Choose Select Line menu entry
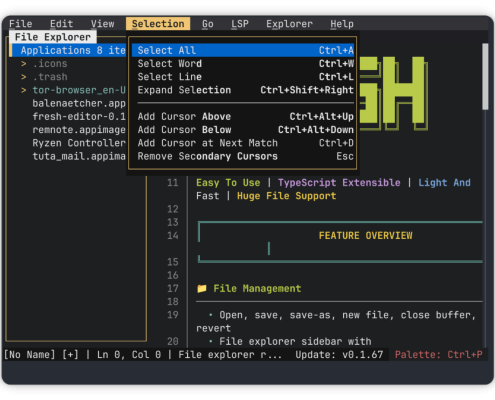 pyautogui.click(x=243, y=77)
